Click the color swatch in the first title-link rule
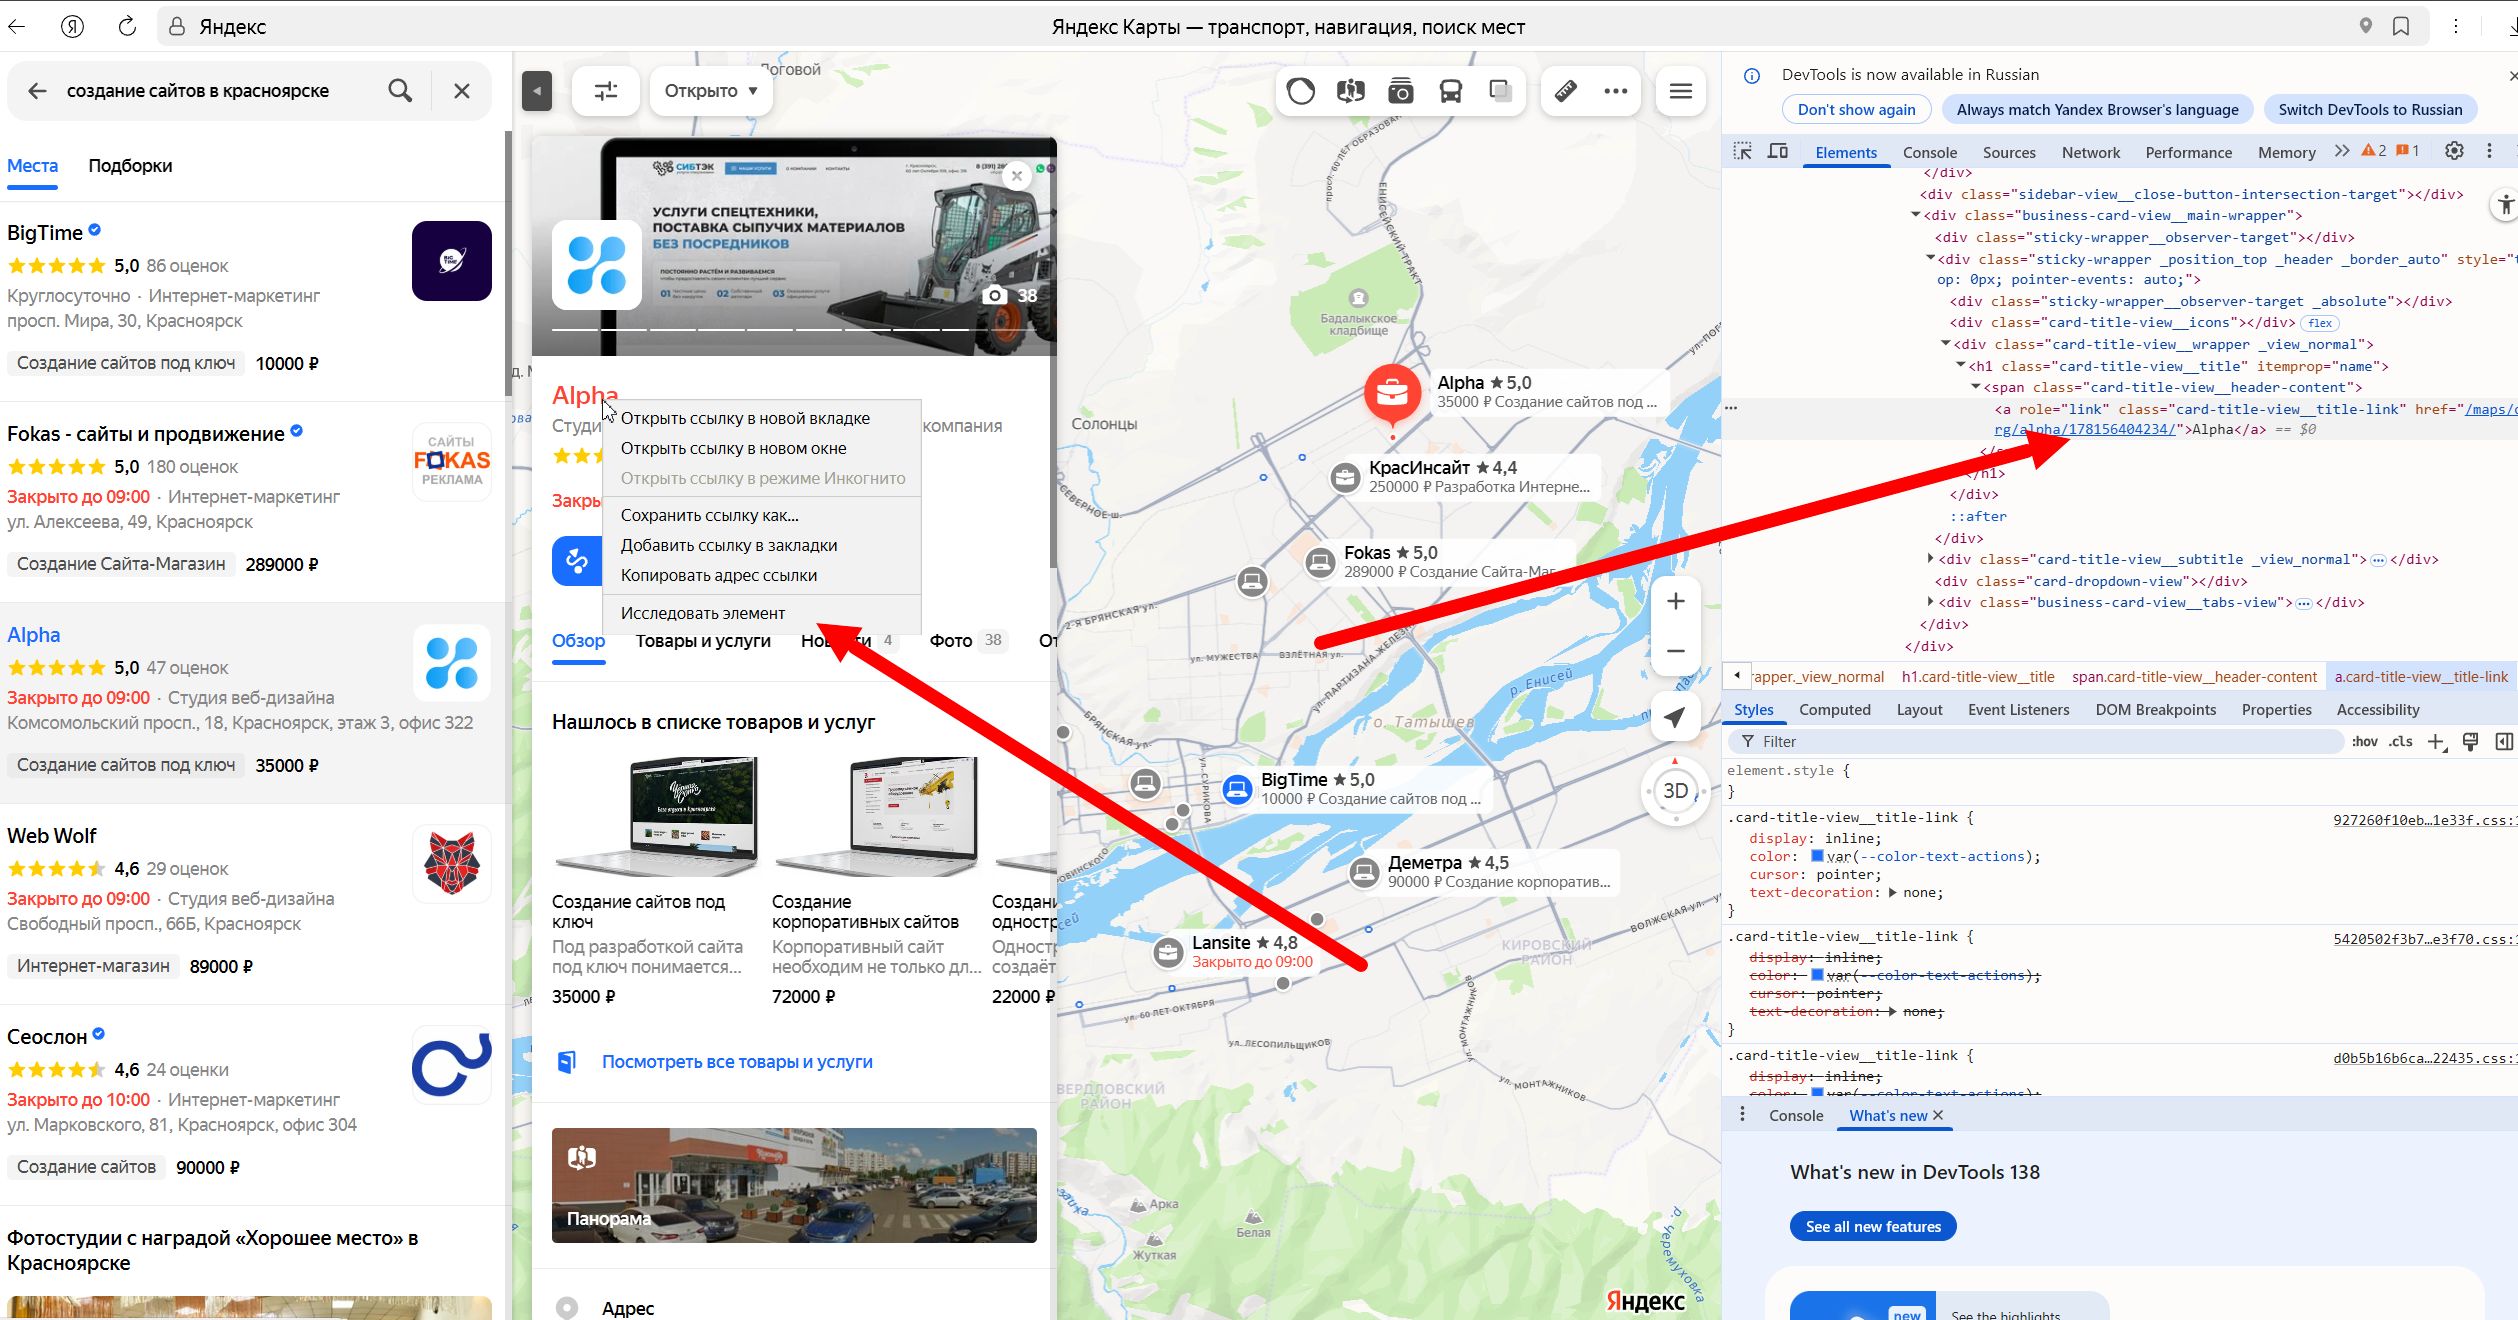2518x1320 pixels. [x=1817, y=856]
